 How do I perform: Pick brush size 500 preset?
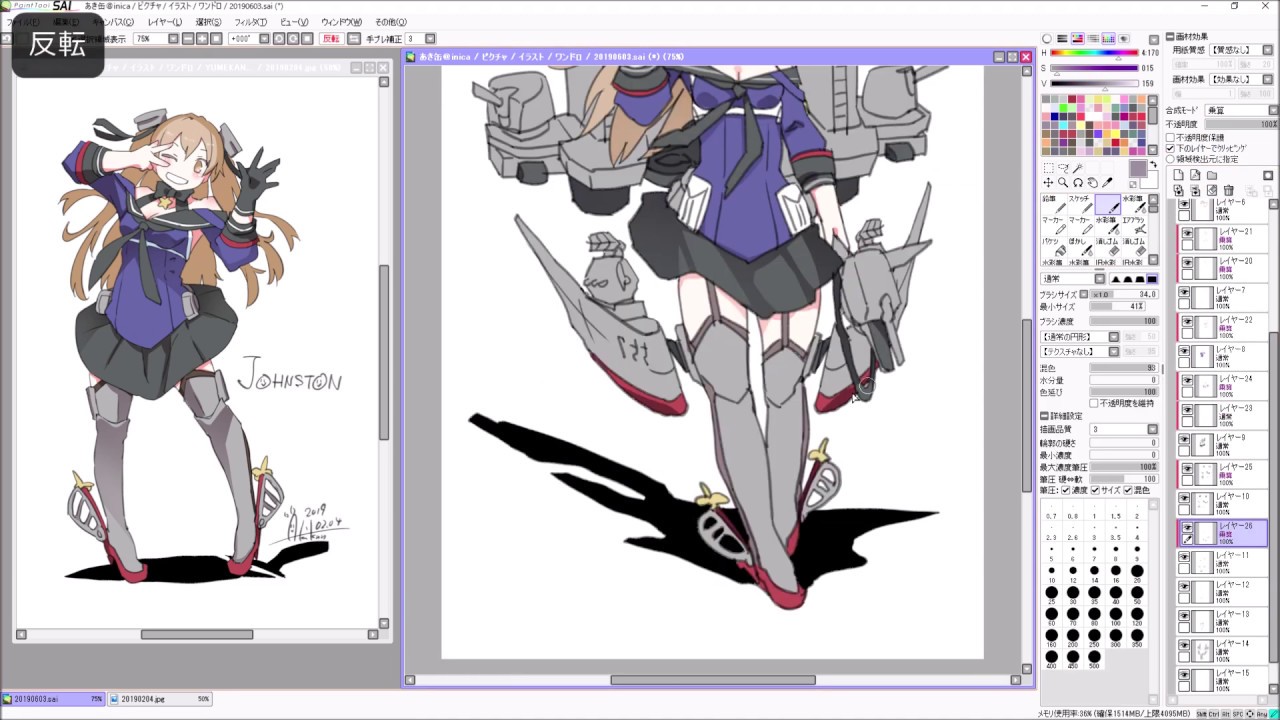[x=1094, y=658]
